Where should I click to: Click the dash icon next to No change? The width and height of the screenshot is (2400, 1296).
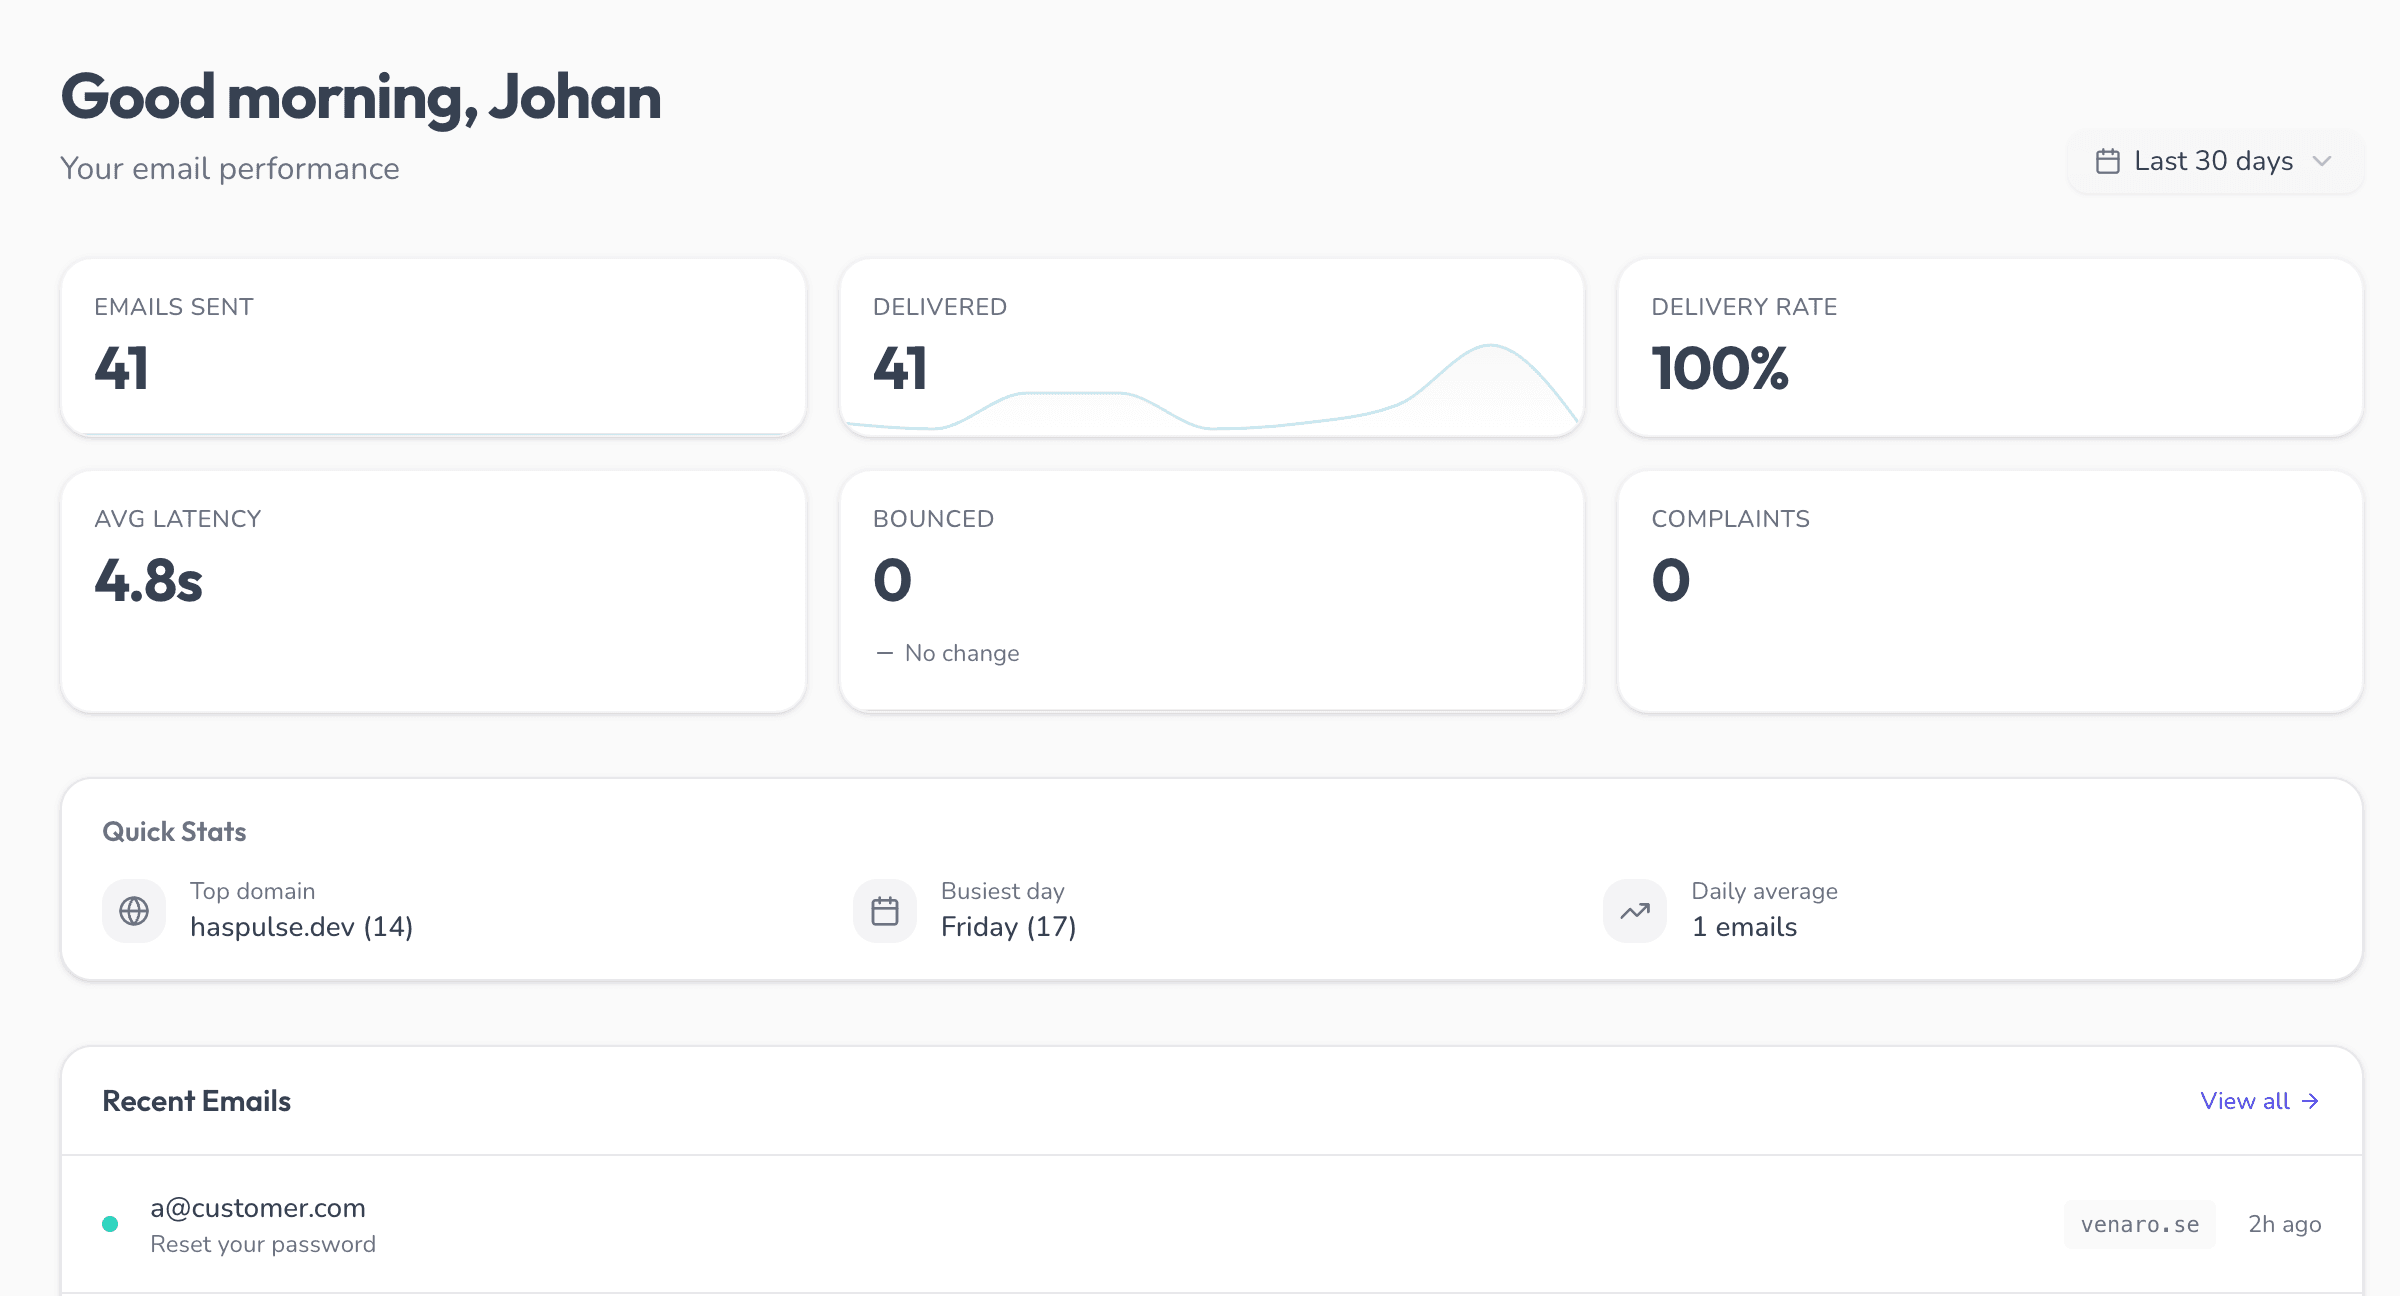pos(884,652)
